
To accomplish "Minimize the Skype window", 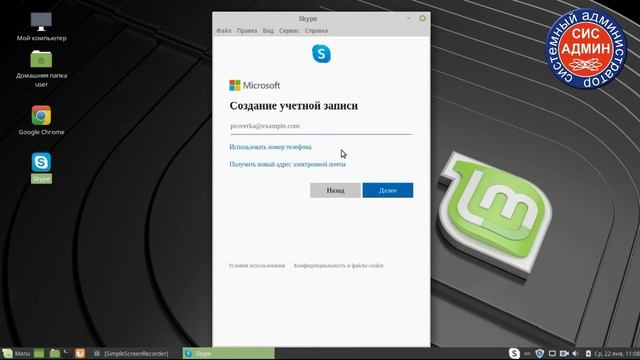I will click(x=408, y=18).
